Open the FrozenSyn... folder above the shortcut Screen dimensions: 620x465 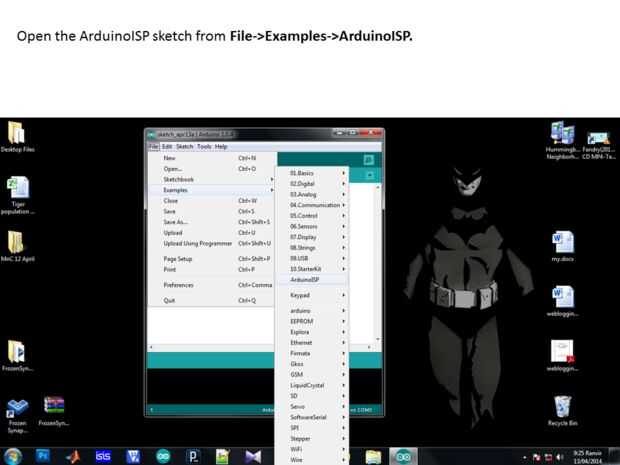pos(17,355)
